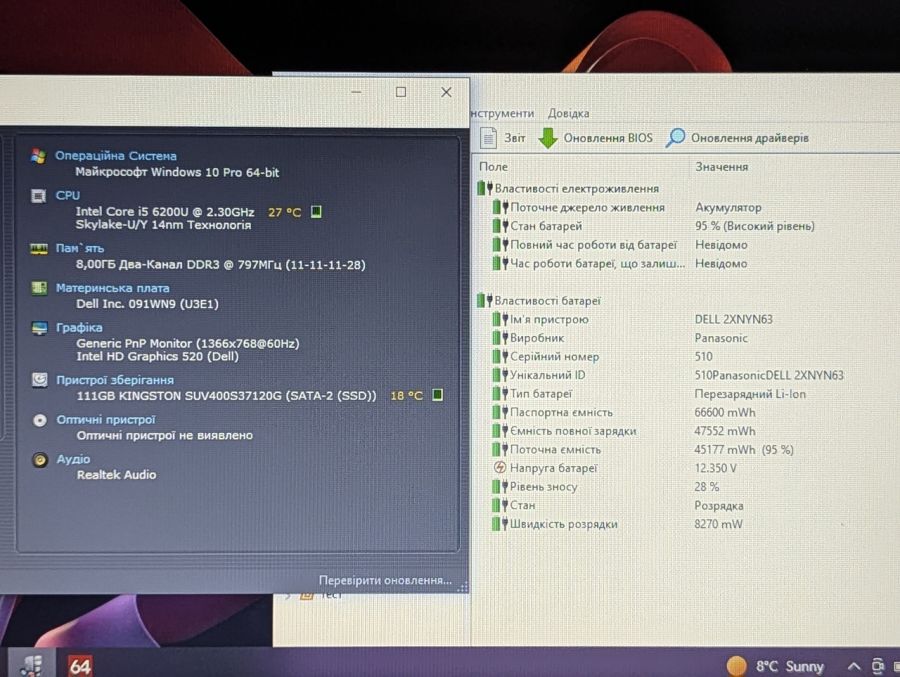Open the Інструменти menu in AIDA64
This screenshot has width=900, height=677.
click(502, 113)
